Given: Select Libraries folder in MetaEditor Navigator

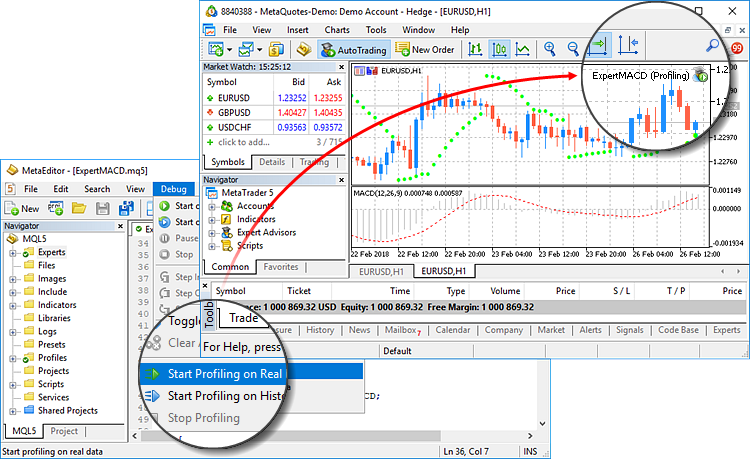Looking at the screenshot, I should (54, 318).
